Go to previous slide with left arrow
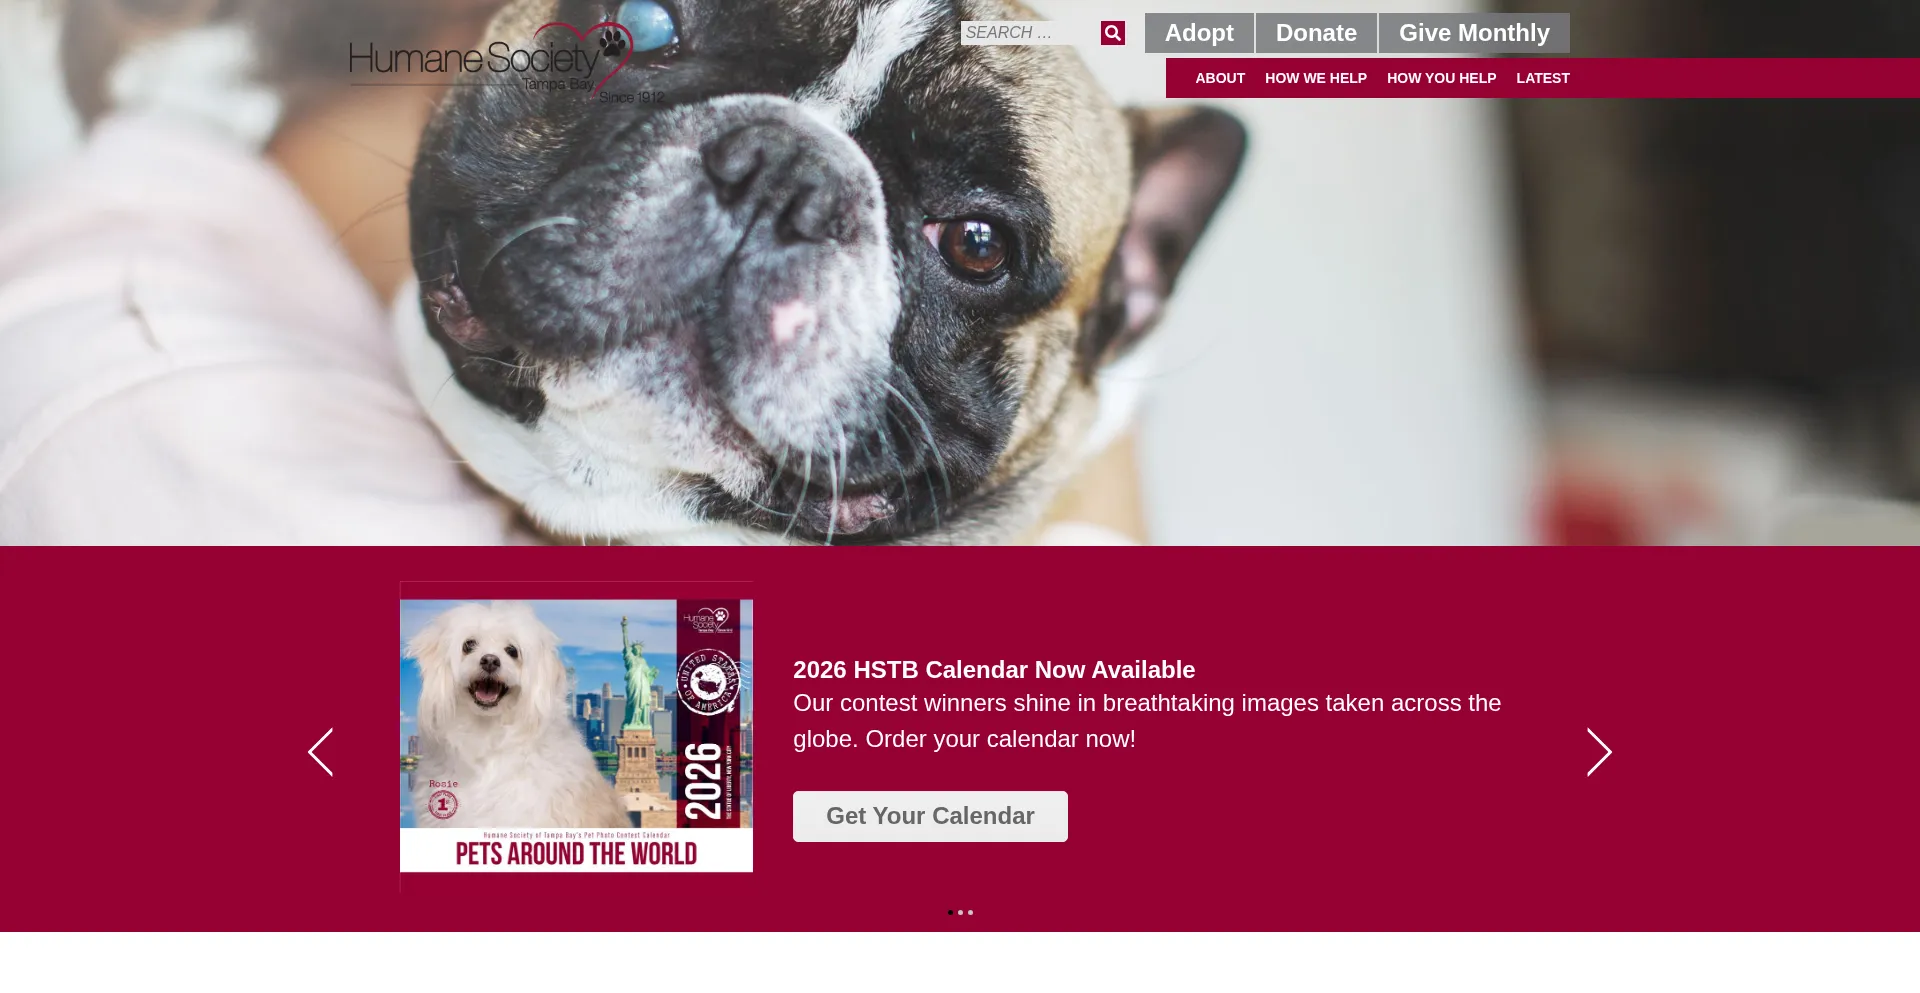This screenshot has width=1920, height=993. coord(320,752)
